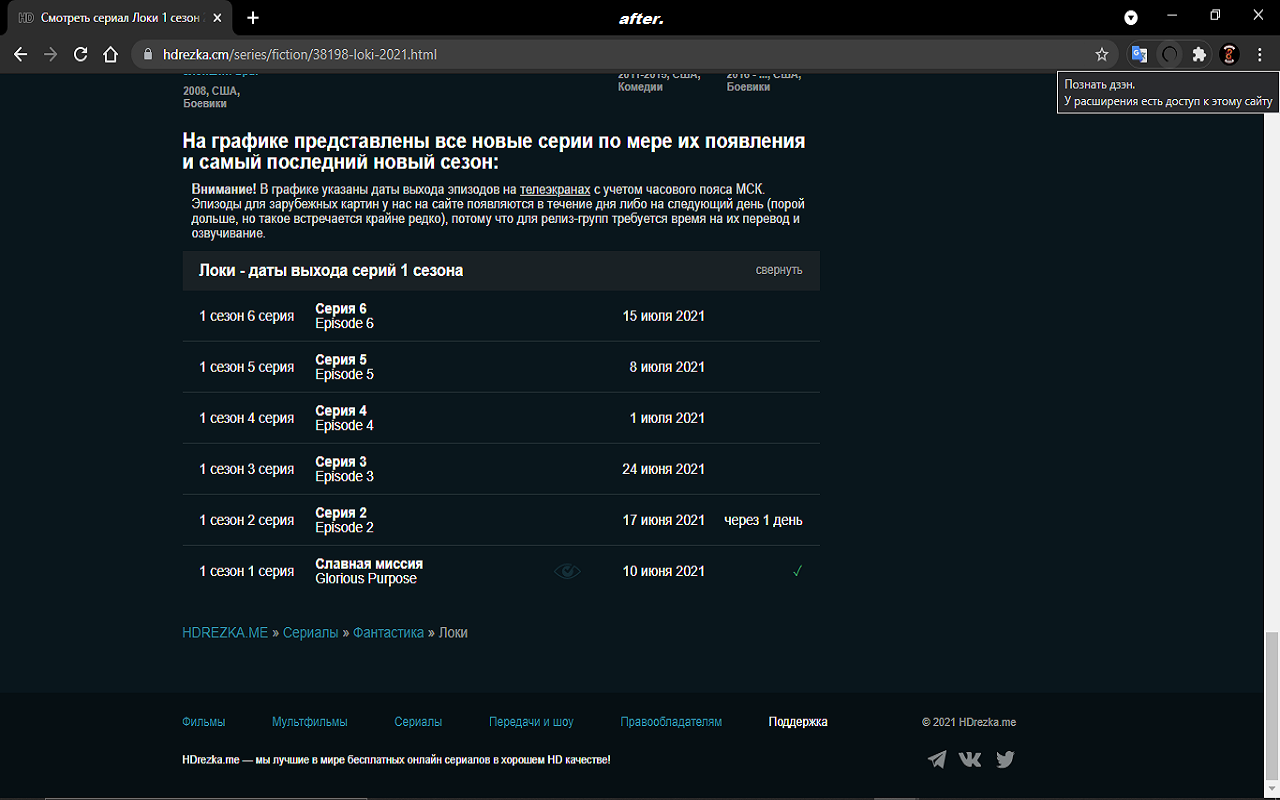The height and width of the screenshot is (800, 1280).
Task: Open a new browser tab
Action: (x=253, y=18)
